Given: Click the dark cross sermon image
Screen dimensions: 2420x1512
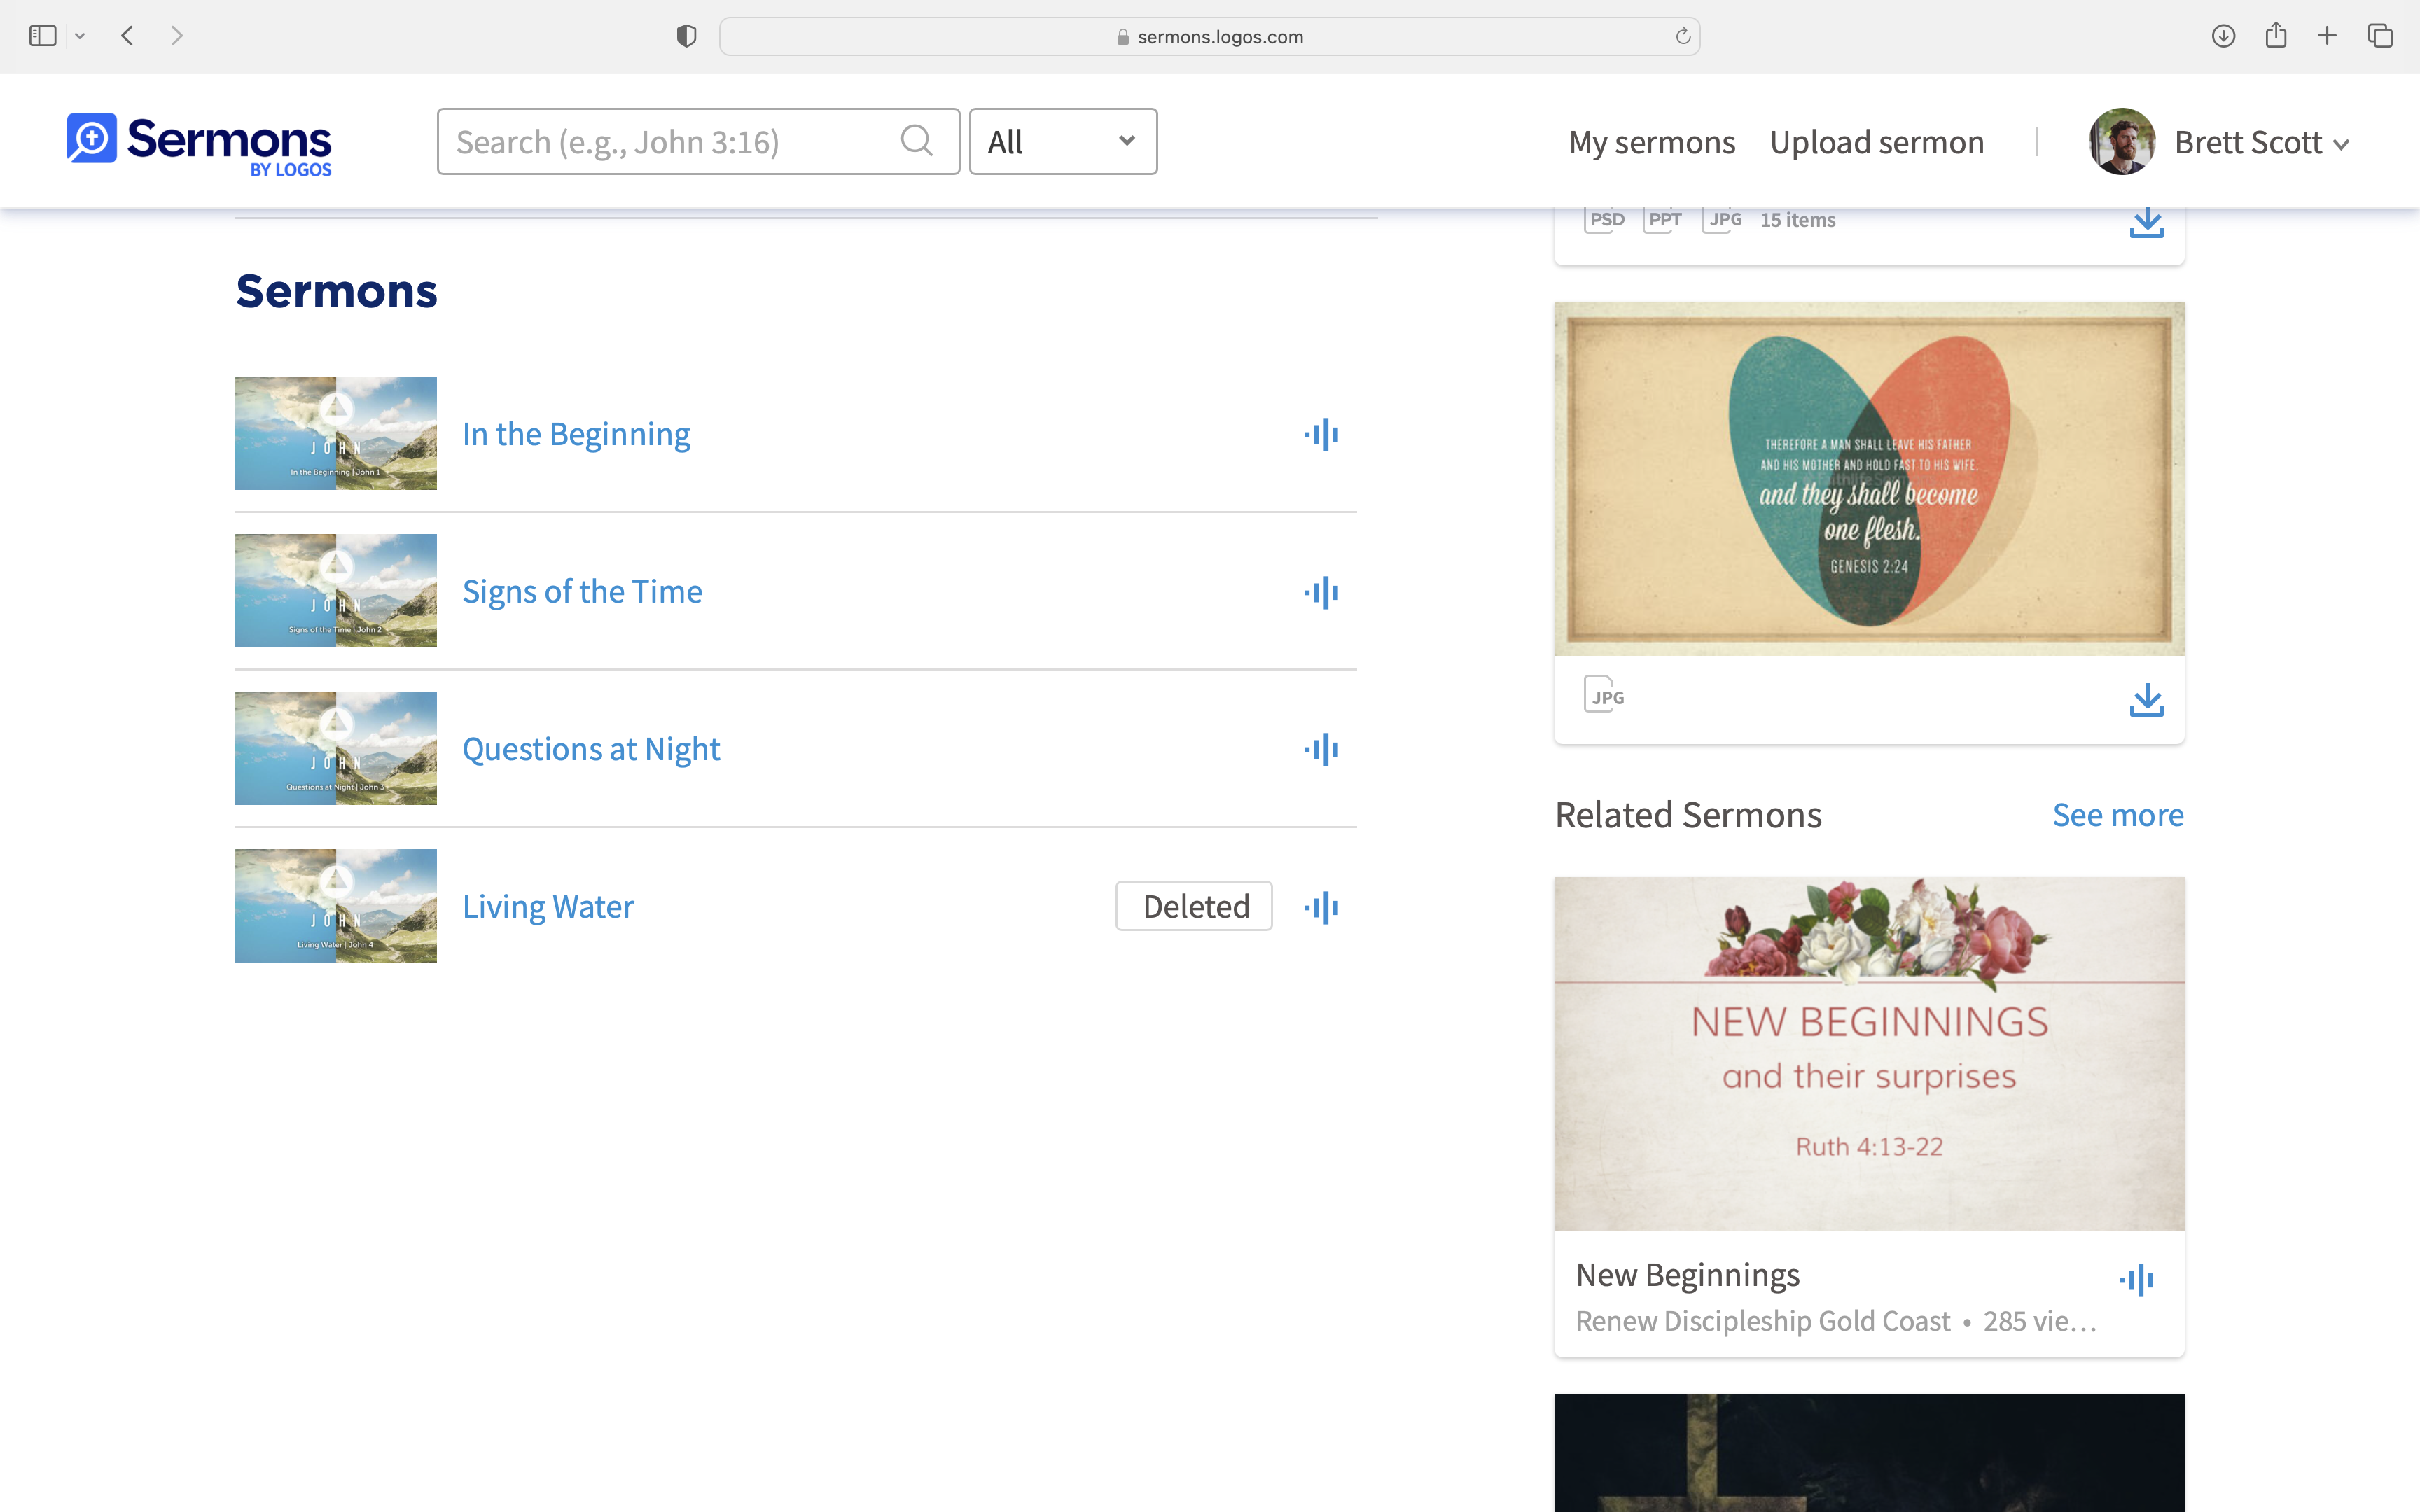Looking at the screenshot, I should (1869, 1453).
